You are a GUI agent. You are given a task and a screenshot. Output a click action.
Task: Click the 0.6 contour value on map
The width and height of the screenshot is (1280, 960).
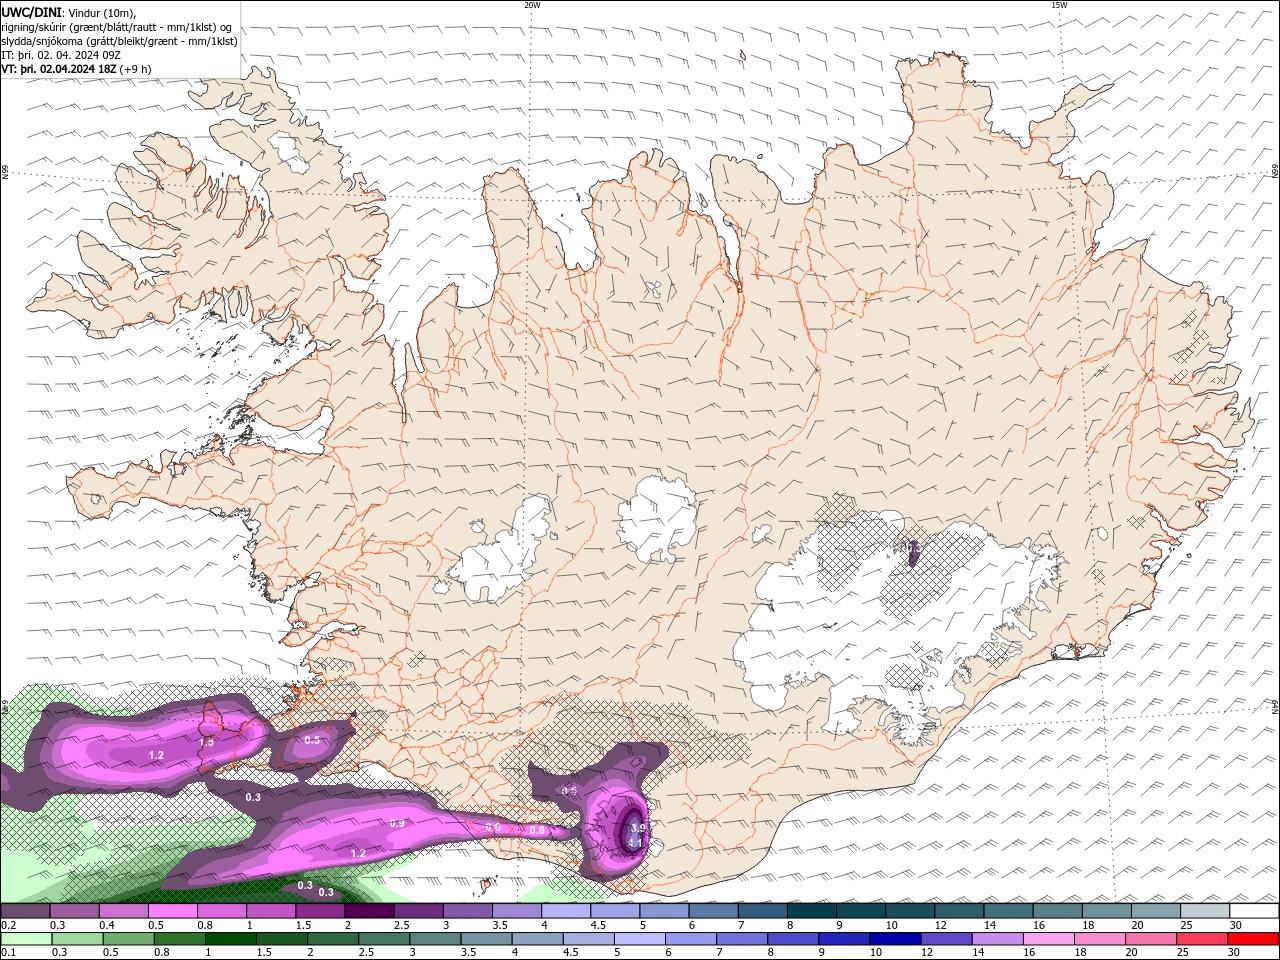(493, 828)
